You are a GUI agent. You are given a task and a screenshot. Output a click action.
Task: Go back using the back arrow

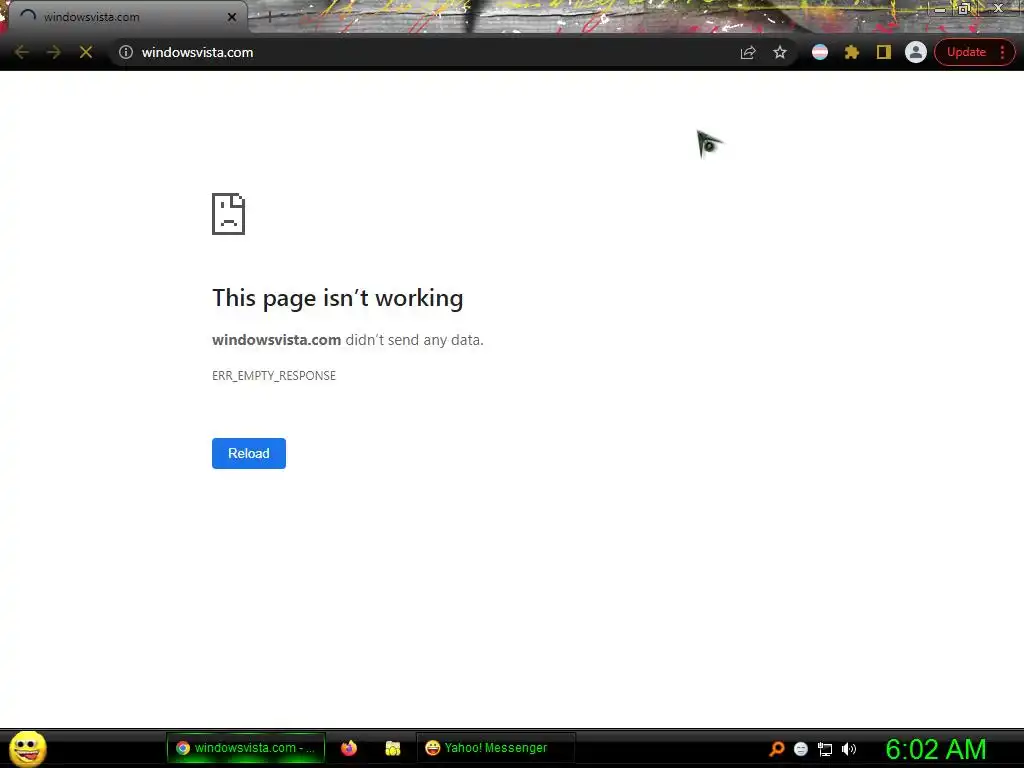(22, 52)
